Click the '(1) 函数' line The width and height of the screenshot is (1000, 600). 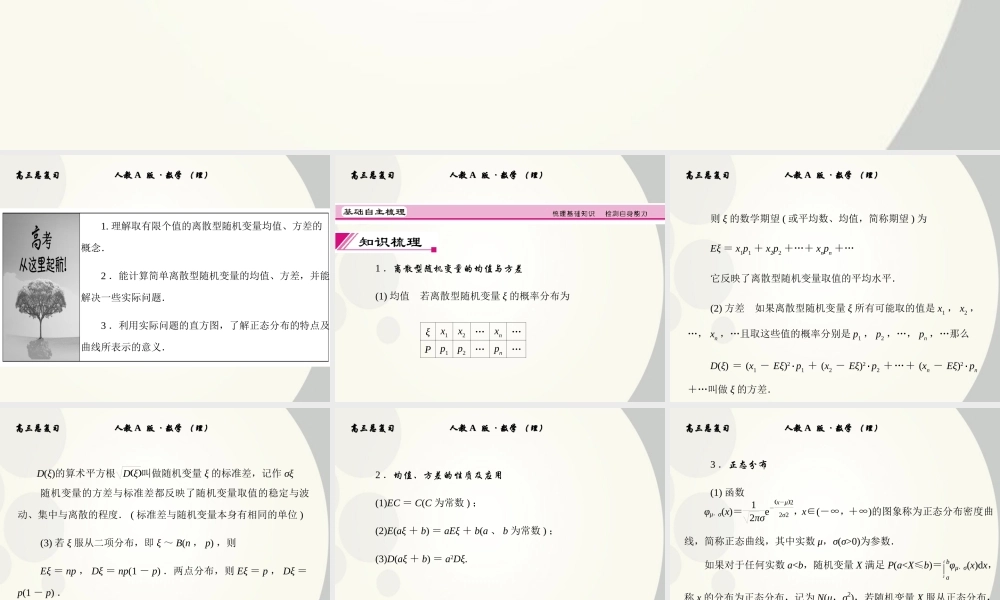[x=727, y=492]
